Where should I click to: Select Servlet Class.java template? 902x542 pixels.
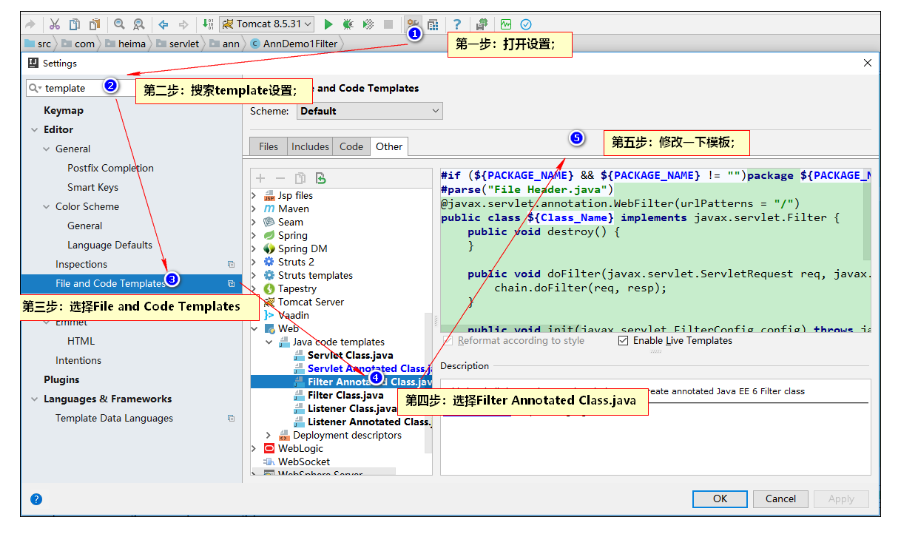pyautogui.click(x=350, y=355)
